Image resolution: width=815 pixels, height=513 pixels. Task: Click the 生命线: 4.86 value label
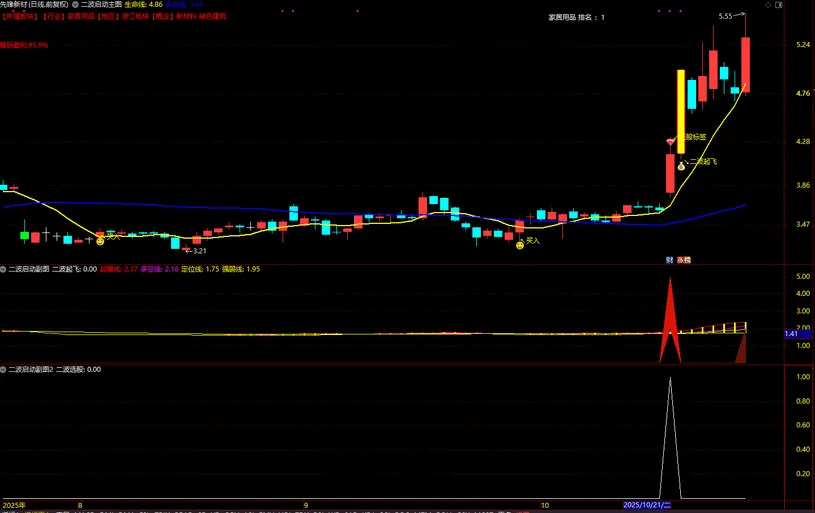(x=143, y=4)
